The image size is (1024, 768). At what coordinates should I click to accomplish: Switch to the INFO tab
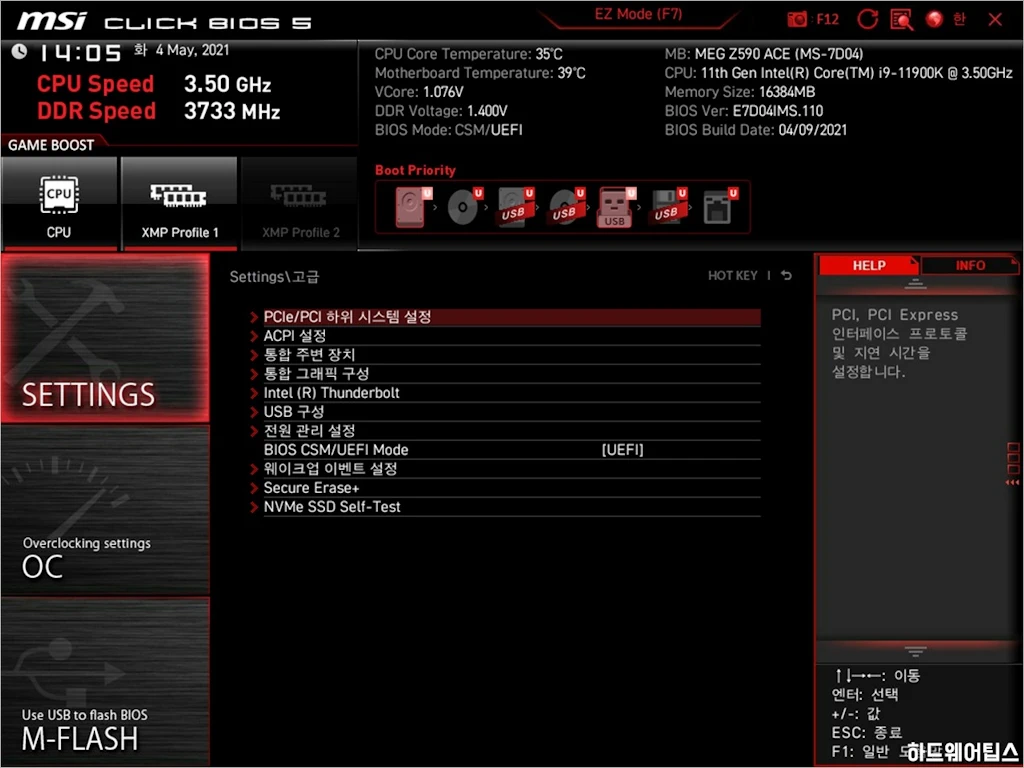click(970, 266)
